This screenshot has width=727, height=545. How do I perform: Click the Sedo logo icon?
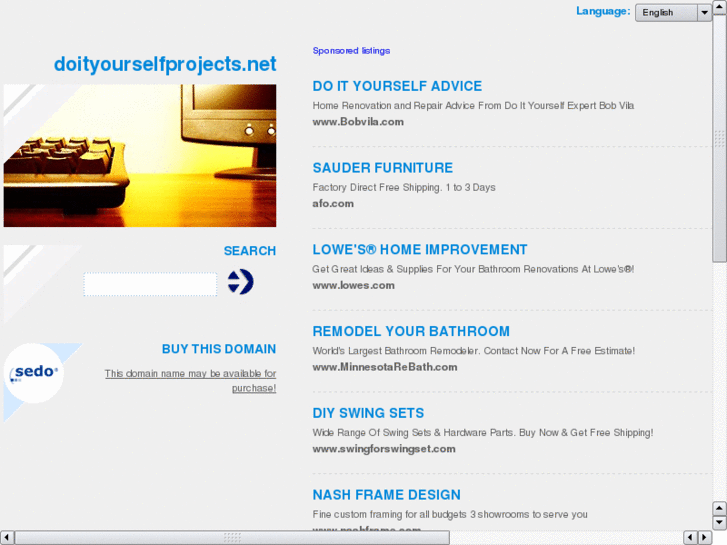coord(34,373)
